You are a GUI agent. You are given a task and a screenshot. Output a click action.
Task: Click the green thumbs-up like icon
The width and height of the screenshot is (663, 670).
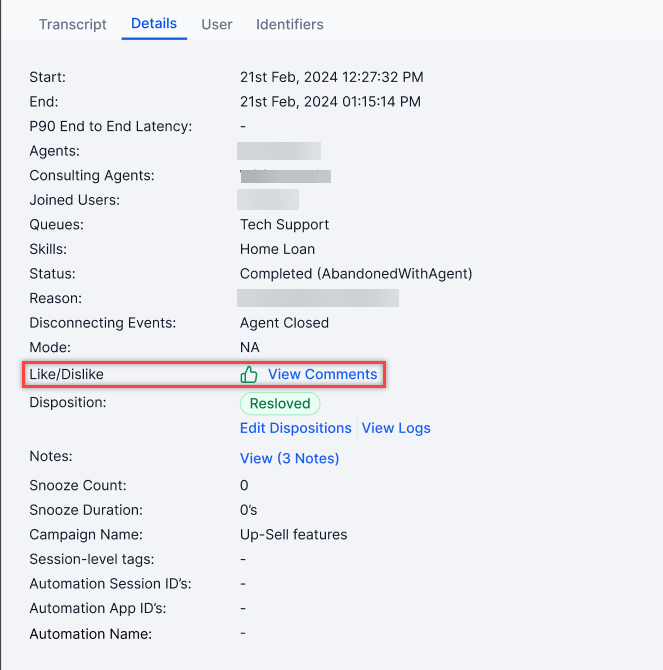pyautogui.click(x=249, y=375)
